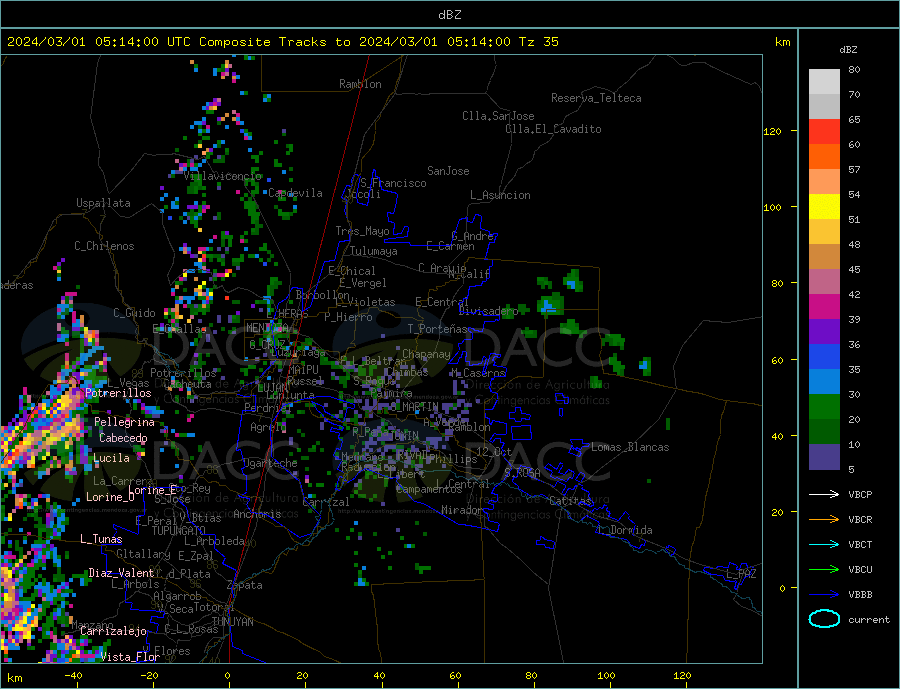Viewport: 900px width, 689px height.
Task: Click the '-40' tick on bottom axis
Action: [73, 676]
